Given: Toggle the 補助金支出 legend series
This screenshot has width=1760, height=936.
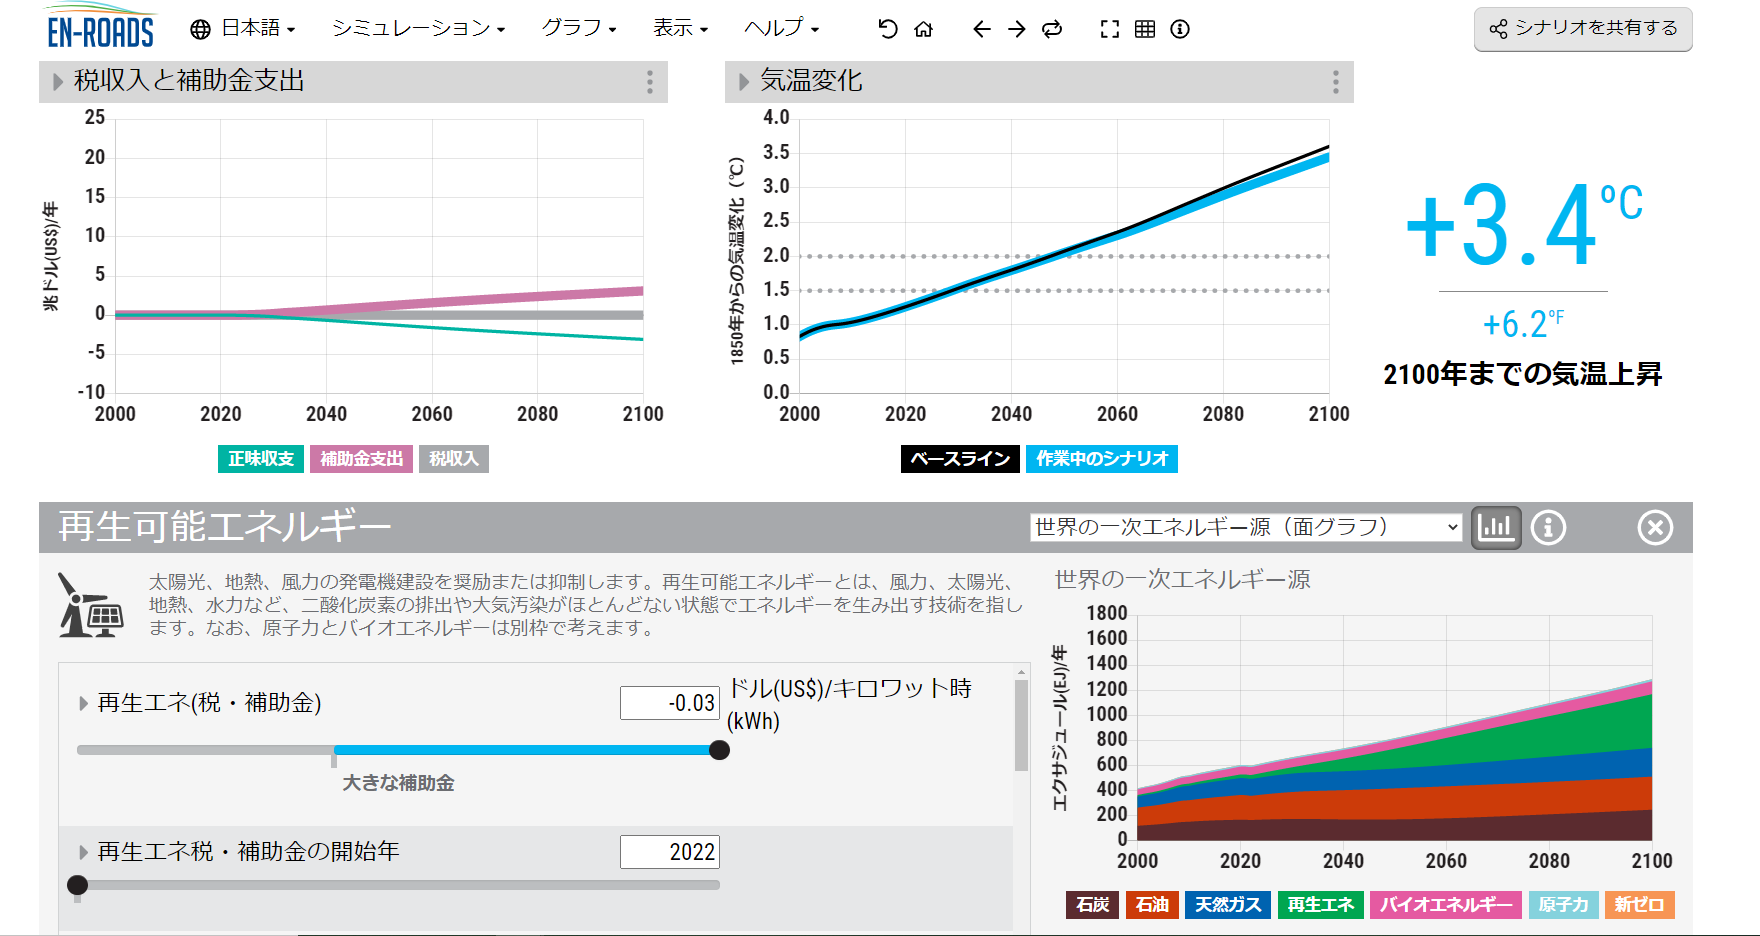Looking at the screenshot, I should pos(361,459).
